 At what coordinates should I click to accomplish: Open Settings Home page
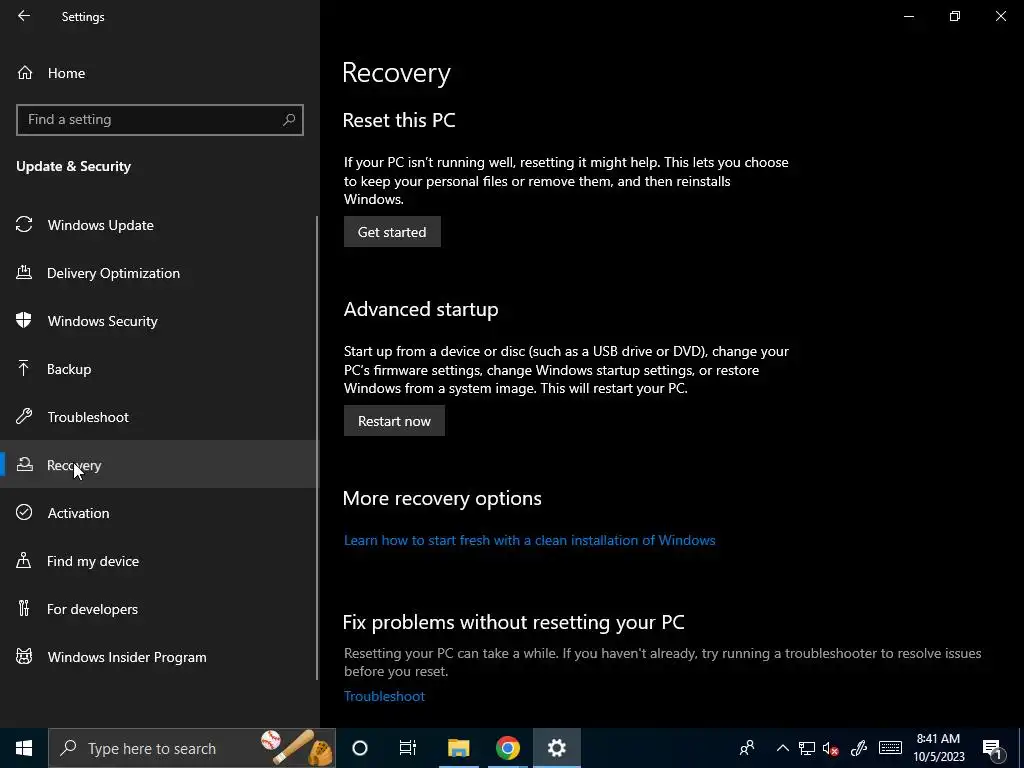click(x=66, y=73)
